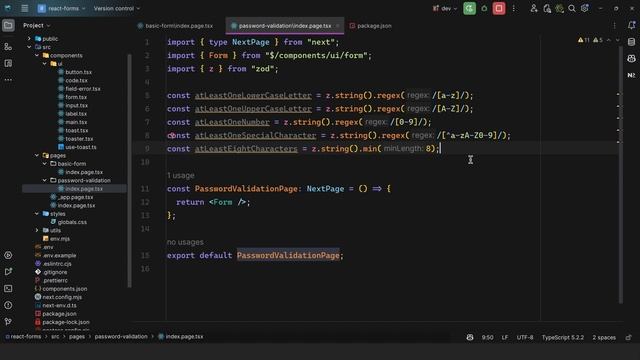
Task: Click password-validation breadcrumb
Action: coord(121,337)
